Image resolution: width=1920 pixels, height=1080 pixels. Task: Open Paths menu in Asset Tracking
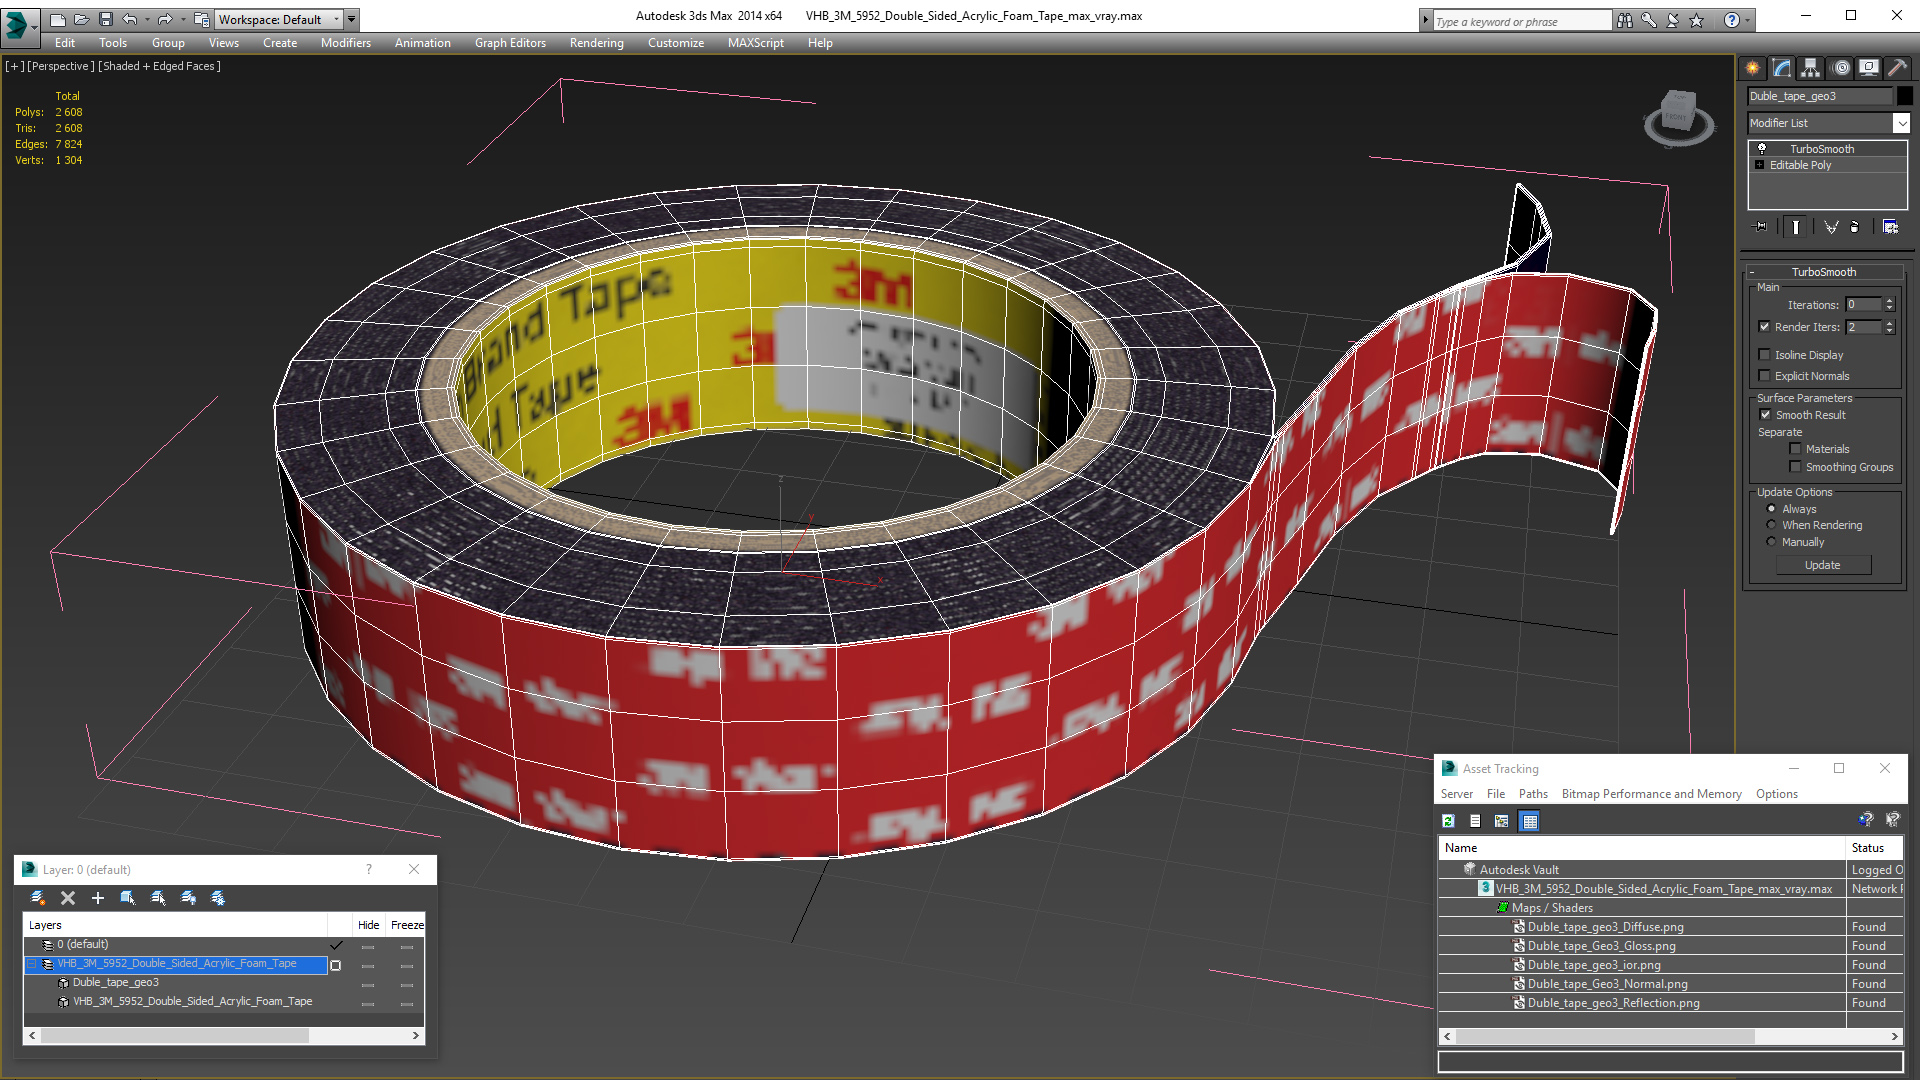[x=1532, y=794]
